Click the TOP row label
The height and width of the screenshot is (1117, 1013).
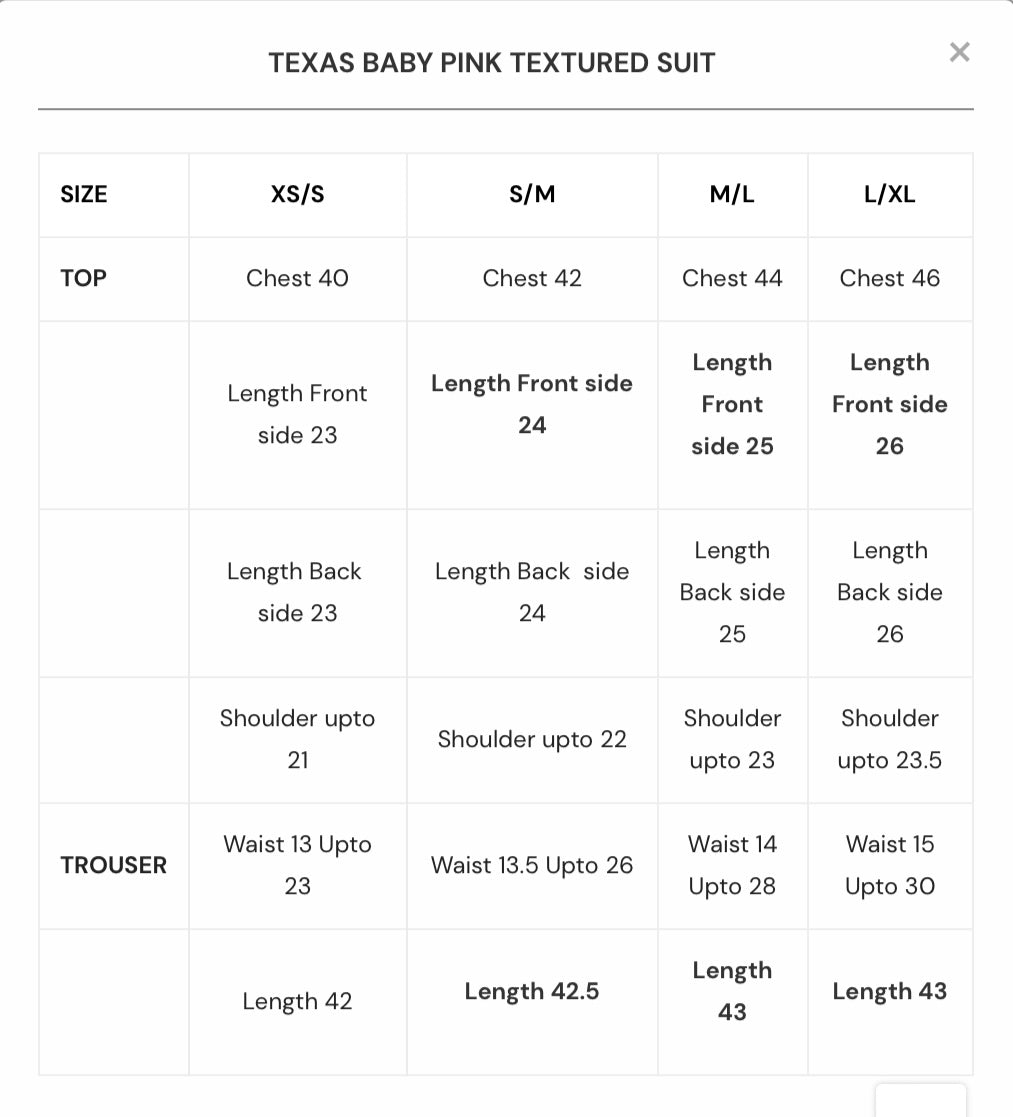(83, 278)
